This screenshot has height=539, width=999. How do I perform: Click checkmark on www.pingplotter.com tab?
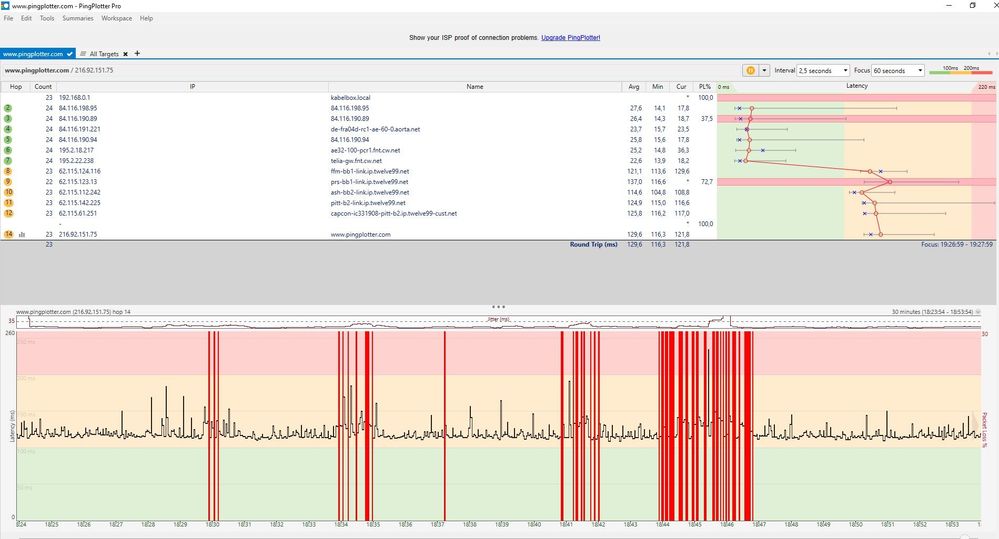click(x=70, y=53)
